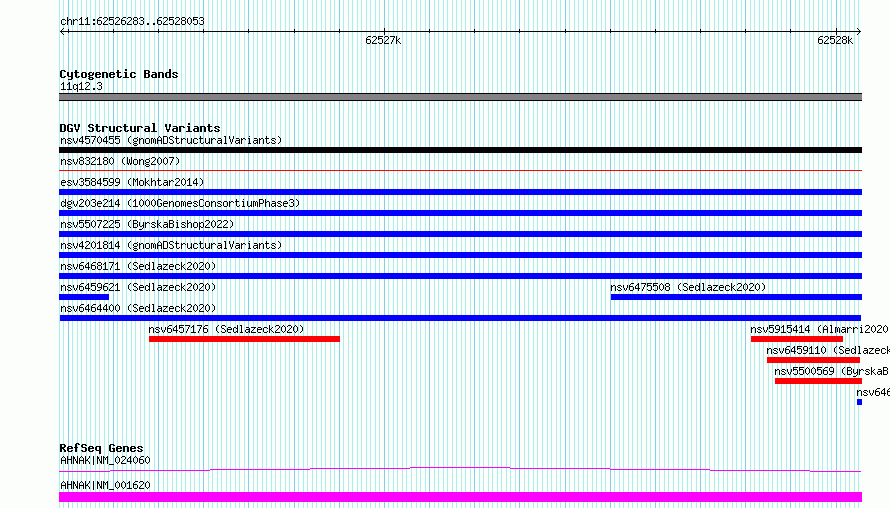Select the nsv4201814 (gnomADStructuralVariants) label
The width and height of the screenshot is (890, 508).
(x=171, y=245)
